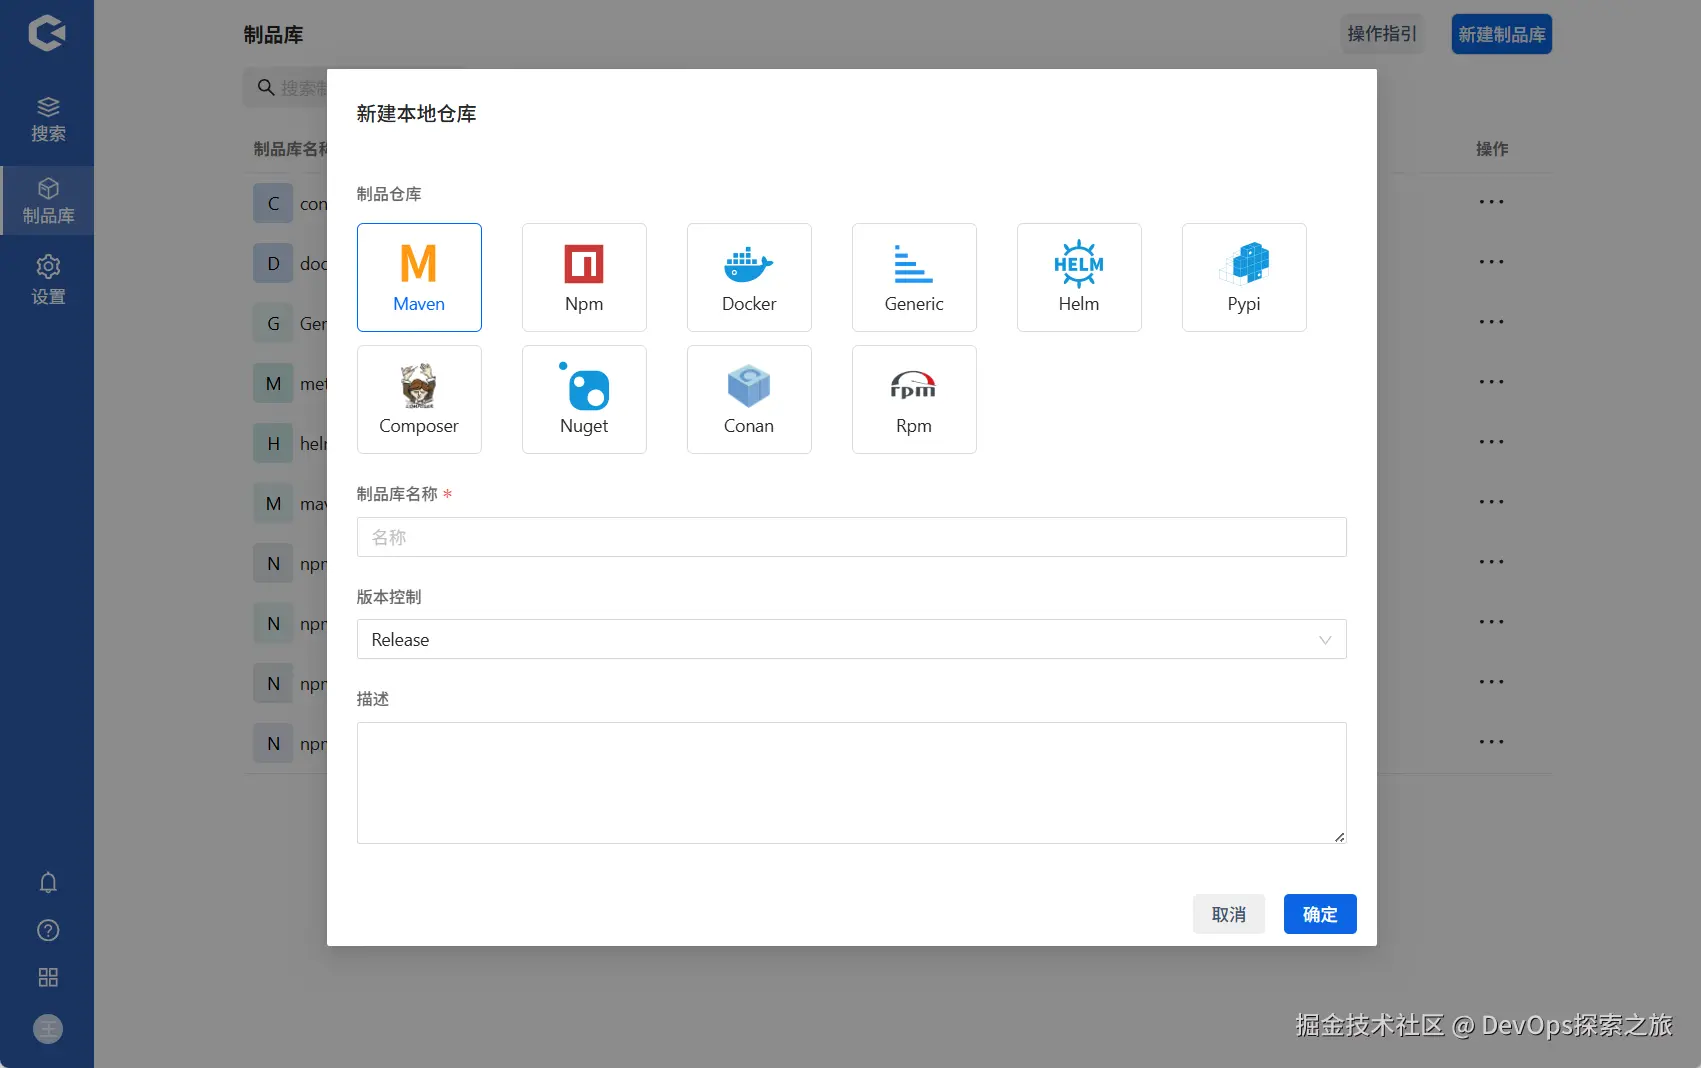Cancel the dialog with 取消
Screen dimensions: 1701x1068
click(x=1229, y=914)
